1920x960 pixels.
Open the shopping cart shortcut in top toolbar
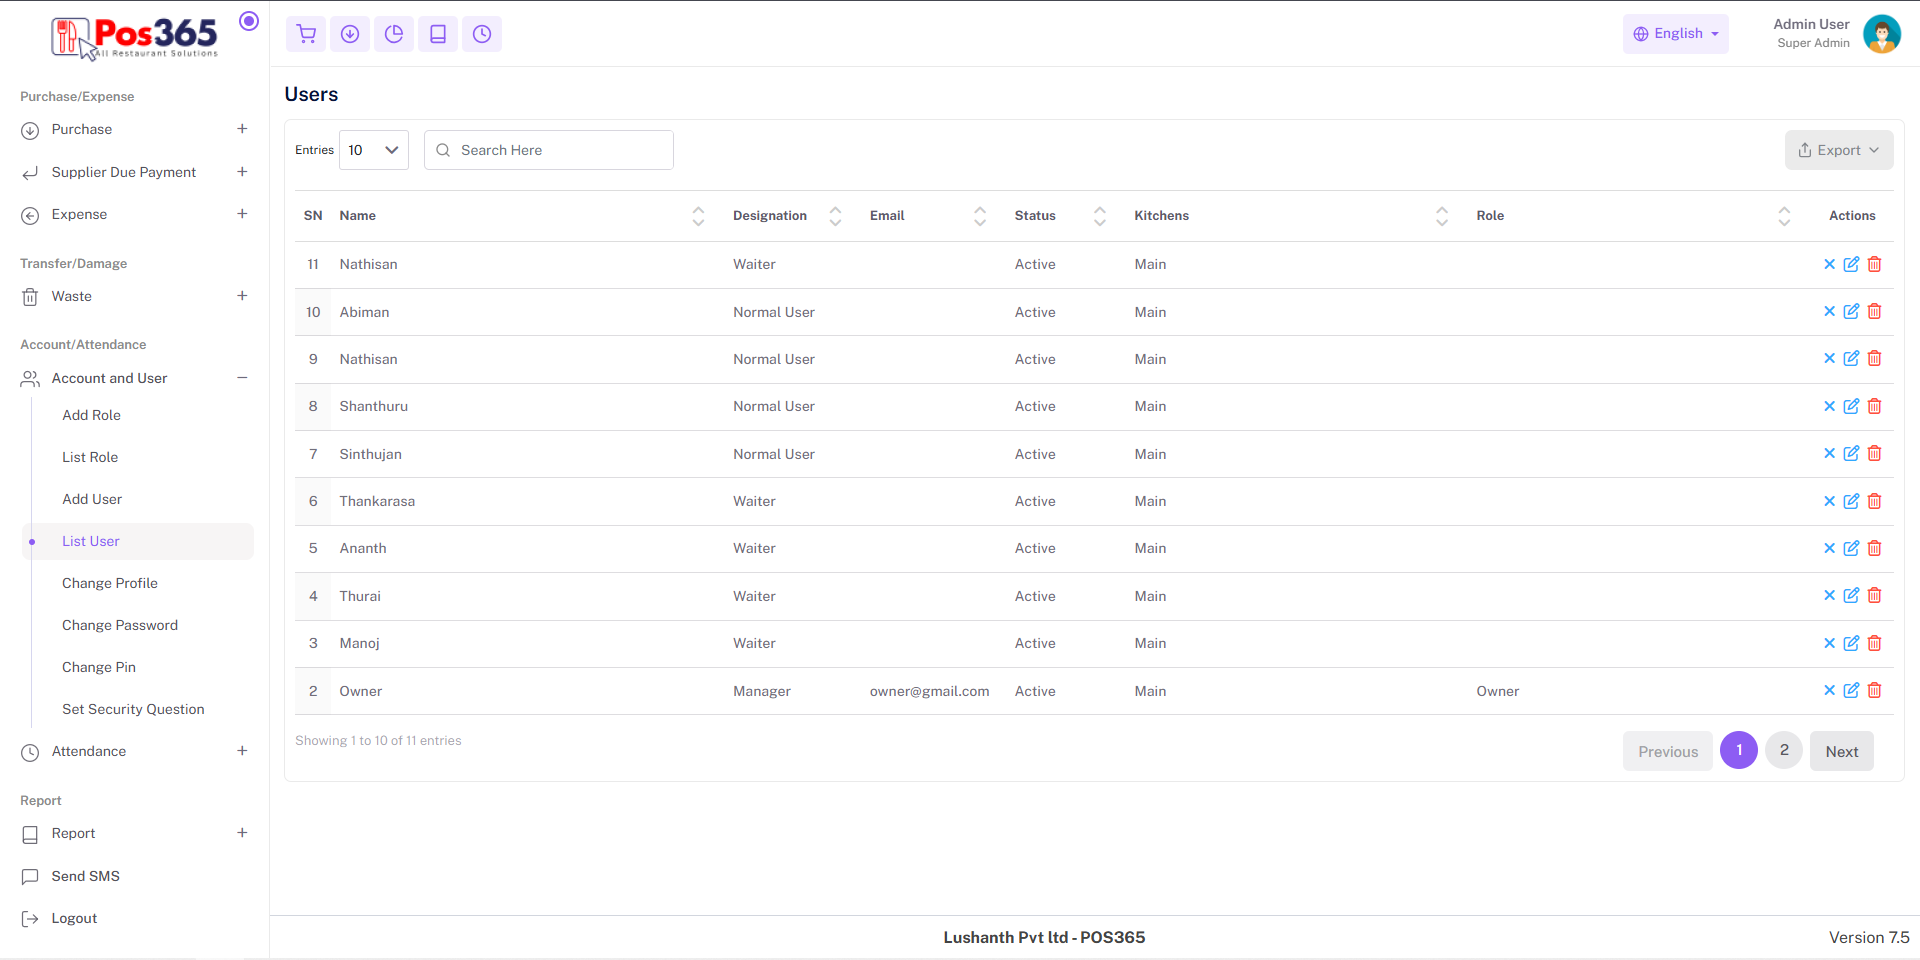(x=306, y=34)
